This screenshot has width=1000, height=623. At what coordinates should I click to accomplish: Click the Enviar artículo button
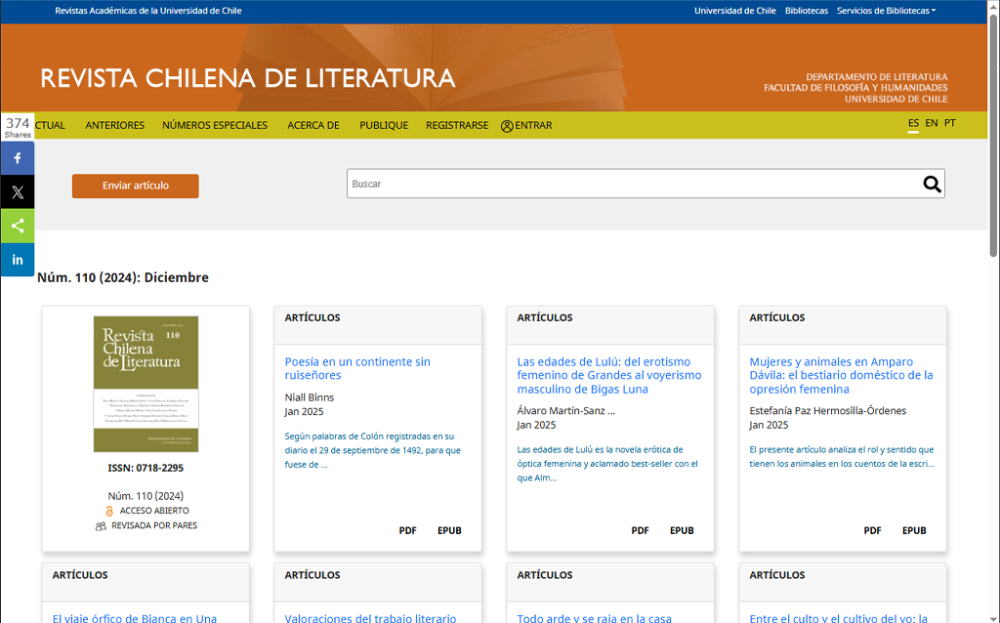click(134, 186)
